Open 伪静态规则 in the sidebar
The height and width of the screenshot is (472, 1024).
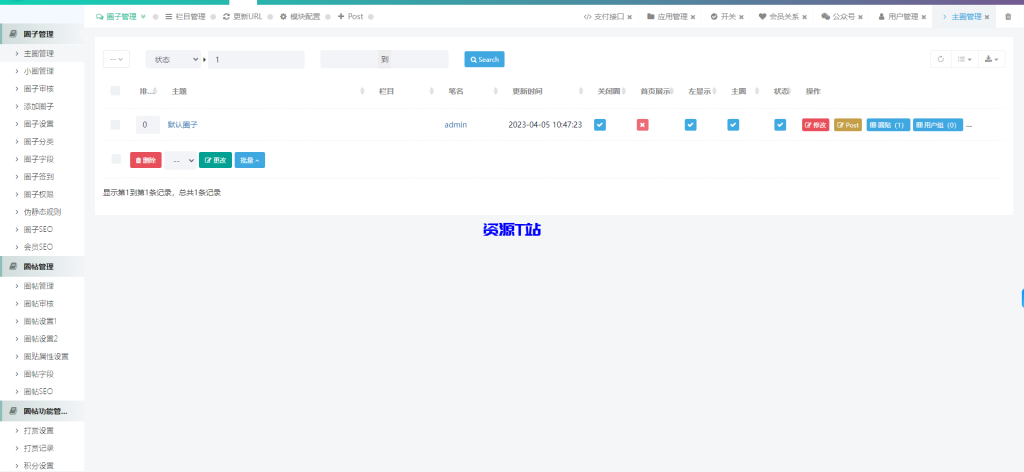43,212
